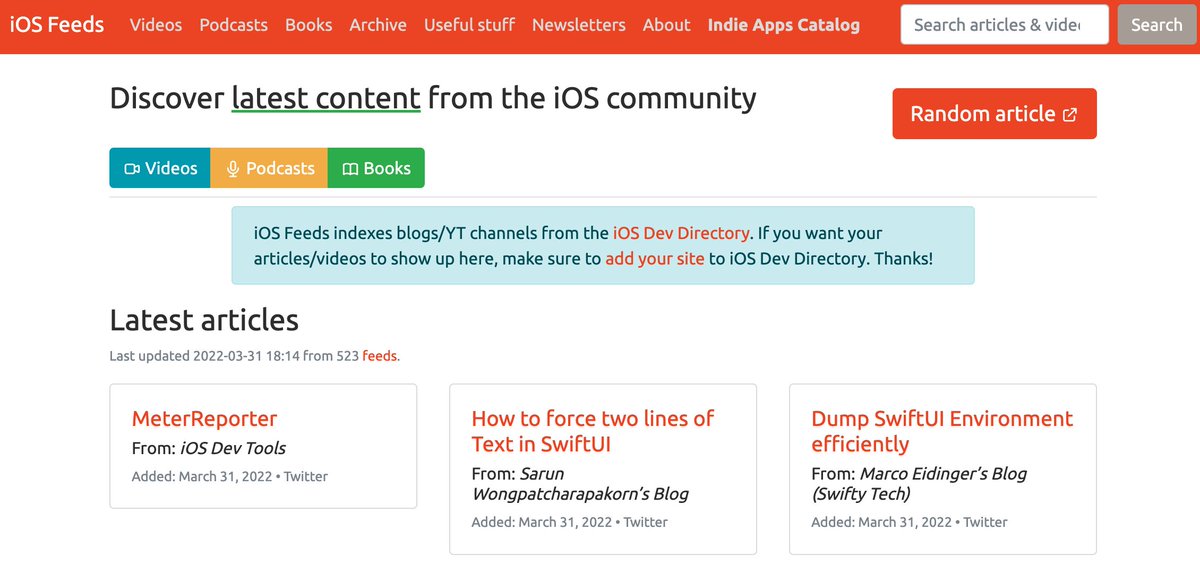Open the Useful stuff menu item
The width and height of the screenshot is (1200, 563).
469,24
